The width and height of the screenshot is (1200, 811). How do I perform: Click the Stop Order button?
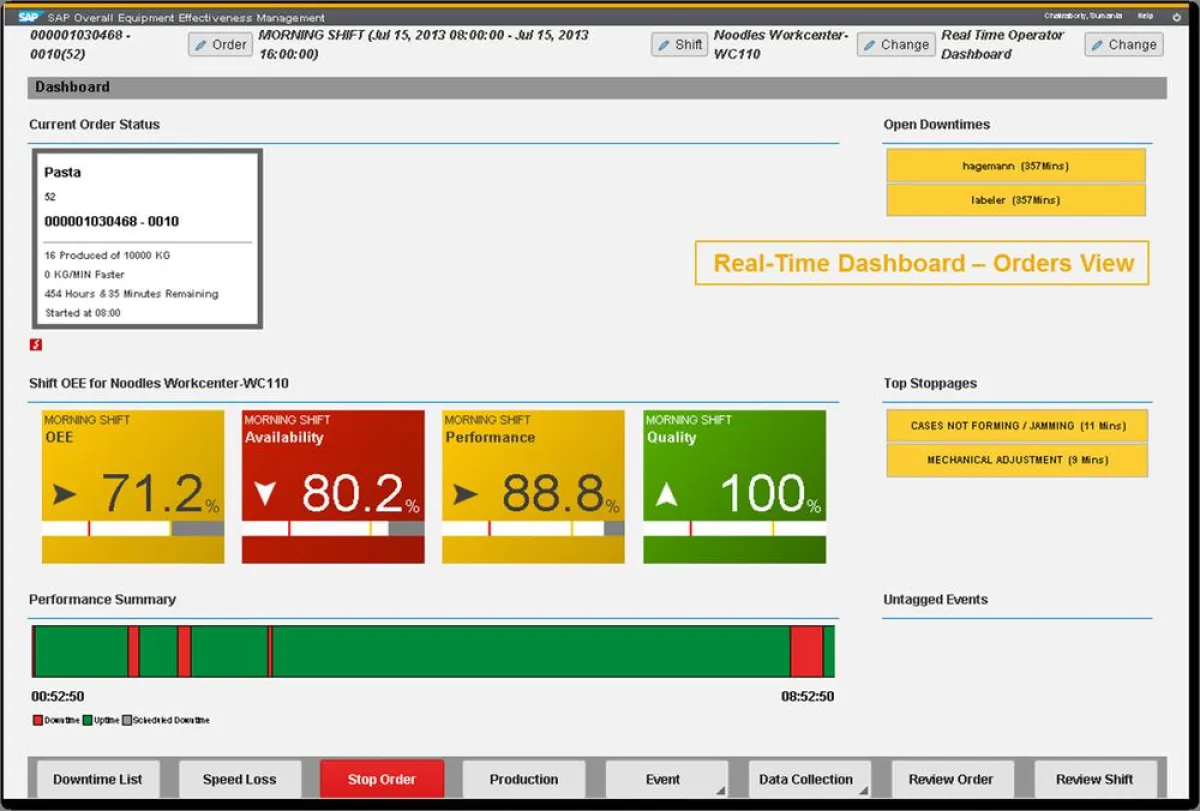382,778
